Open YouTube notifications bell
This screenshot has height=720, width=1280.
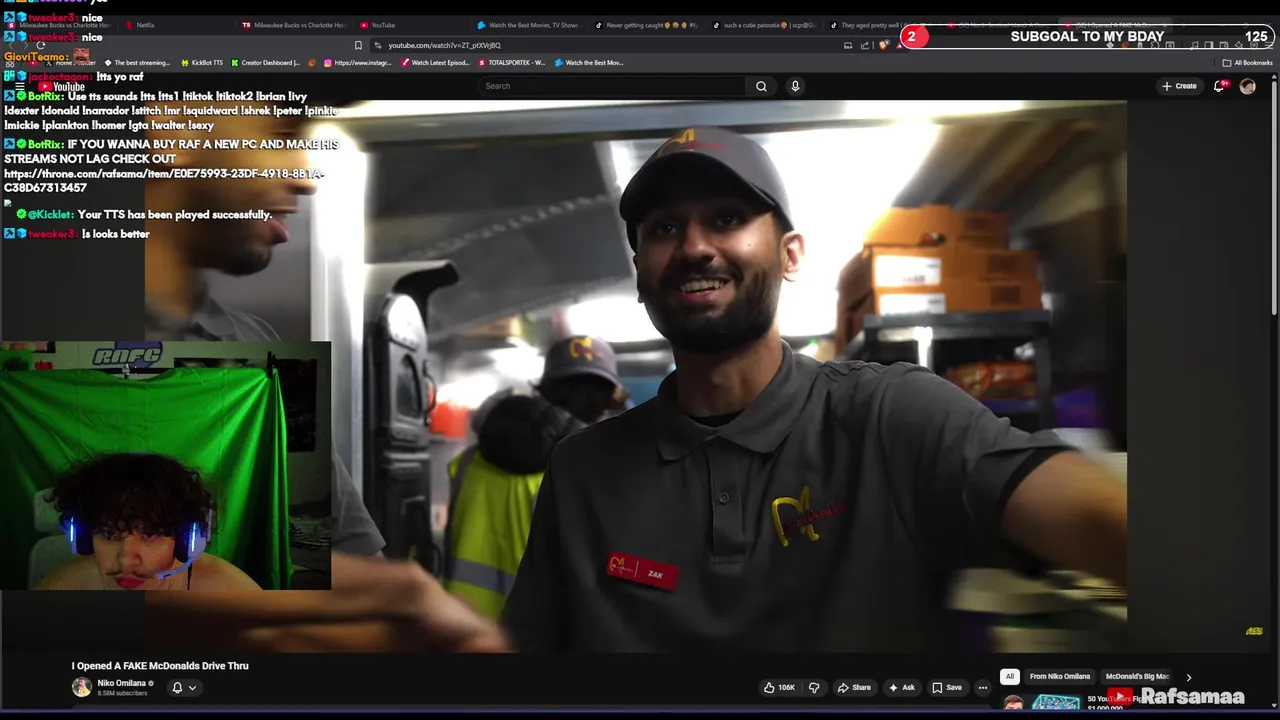(1219, 86)
